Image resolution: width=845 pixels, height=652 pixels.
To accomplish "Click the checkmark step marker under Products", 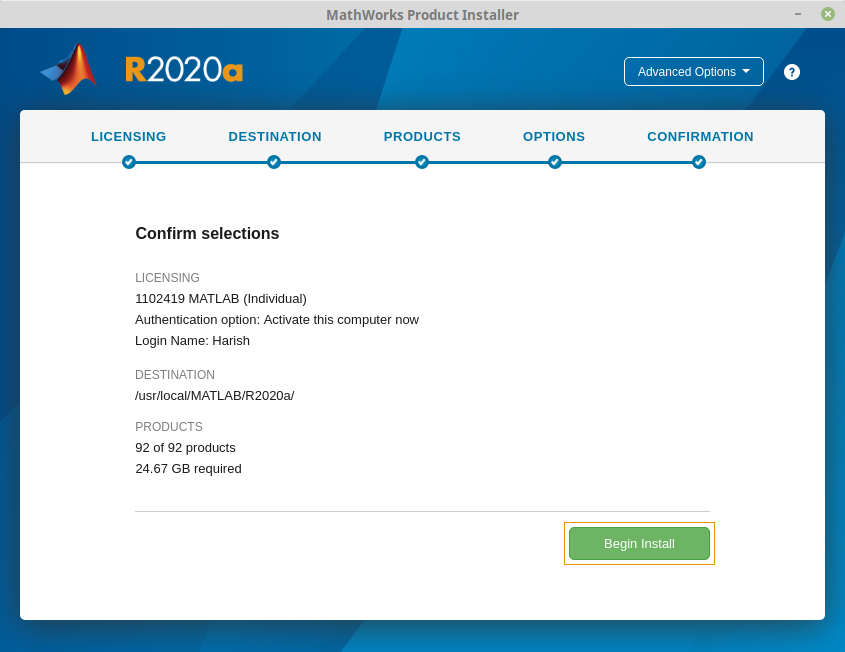I will click(422, 162).
